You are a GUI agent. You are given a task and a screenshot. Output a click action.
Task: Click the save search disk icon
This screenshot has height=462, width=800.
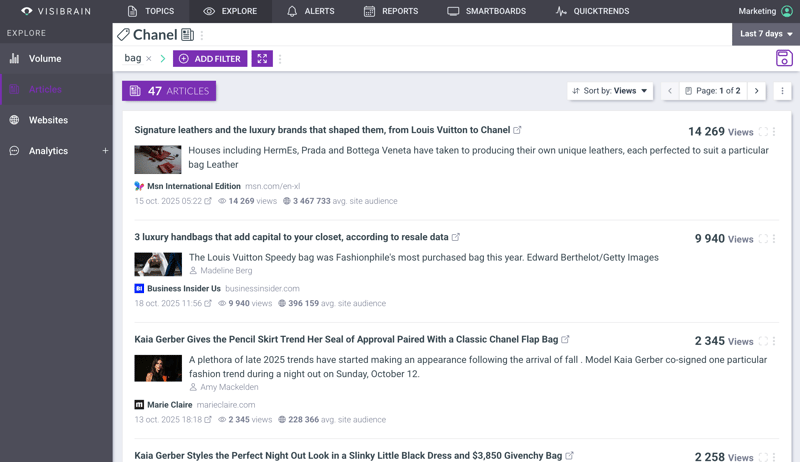(784, 59)
